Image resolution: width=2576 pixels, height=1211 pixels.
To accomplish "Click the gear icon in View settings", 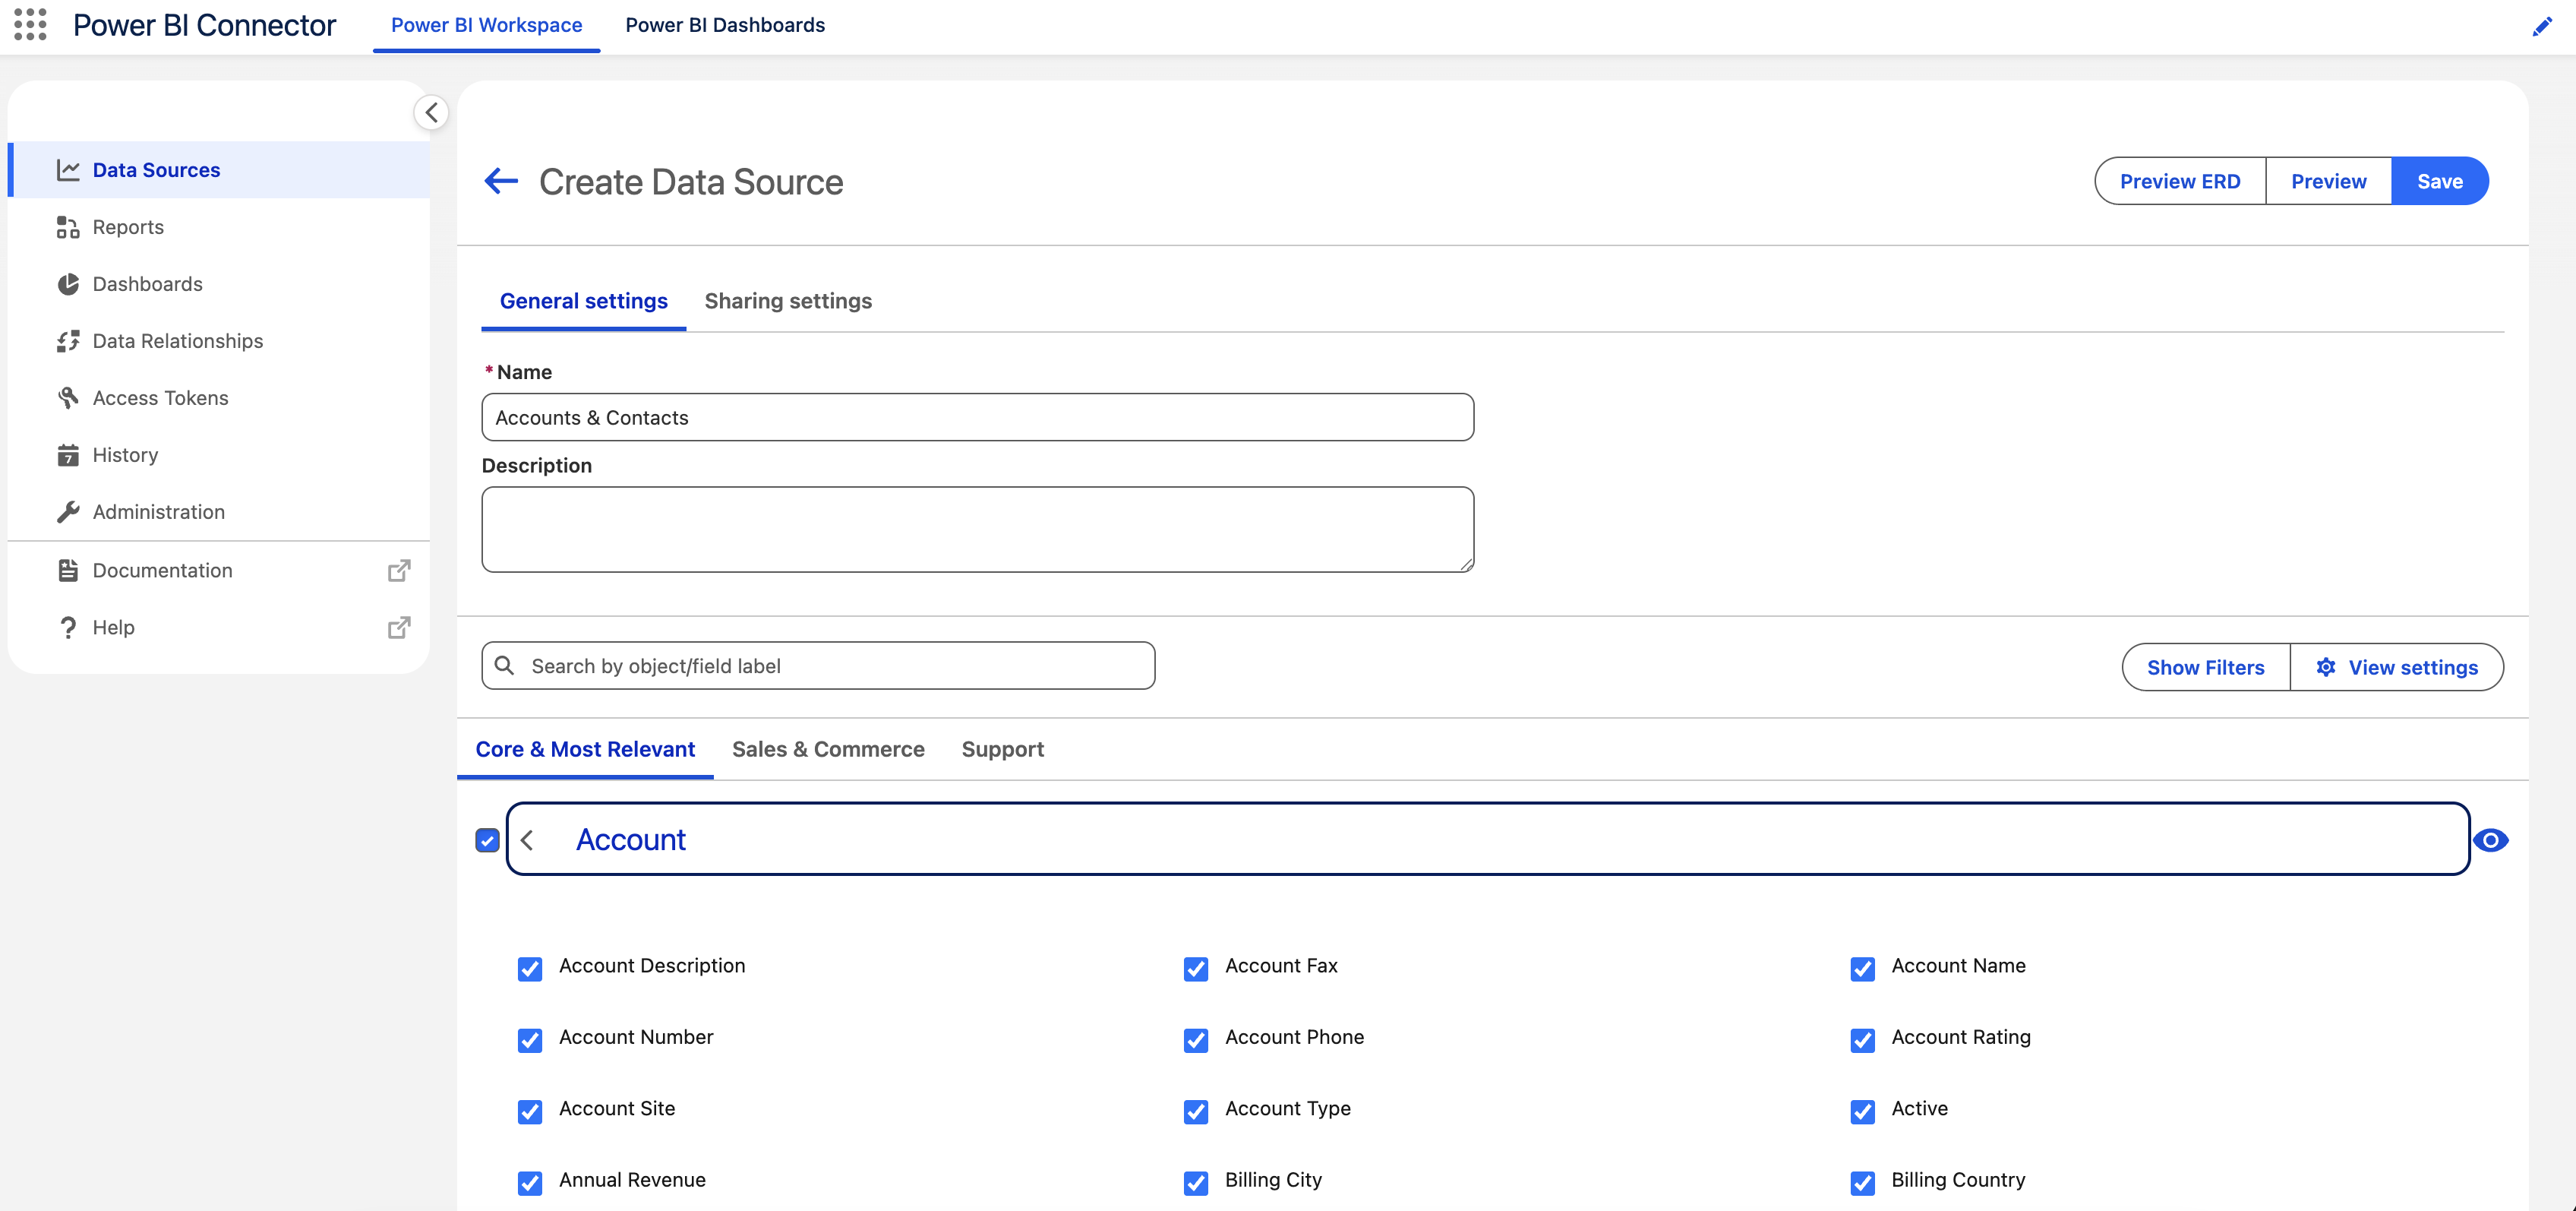I will pyautogui.click(x=2326, y=667).
